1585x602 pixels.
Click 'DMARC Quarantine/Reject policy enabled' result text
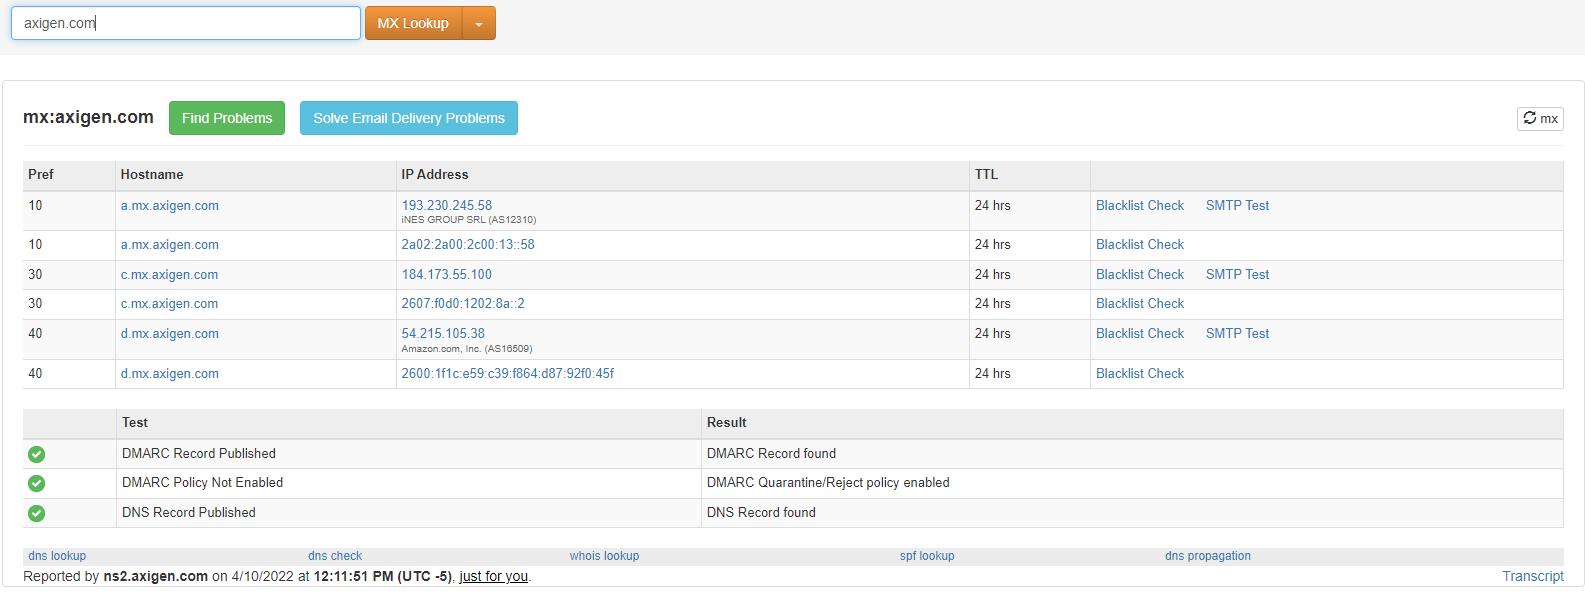click(828, 482)
